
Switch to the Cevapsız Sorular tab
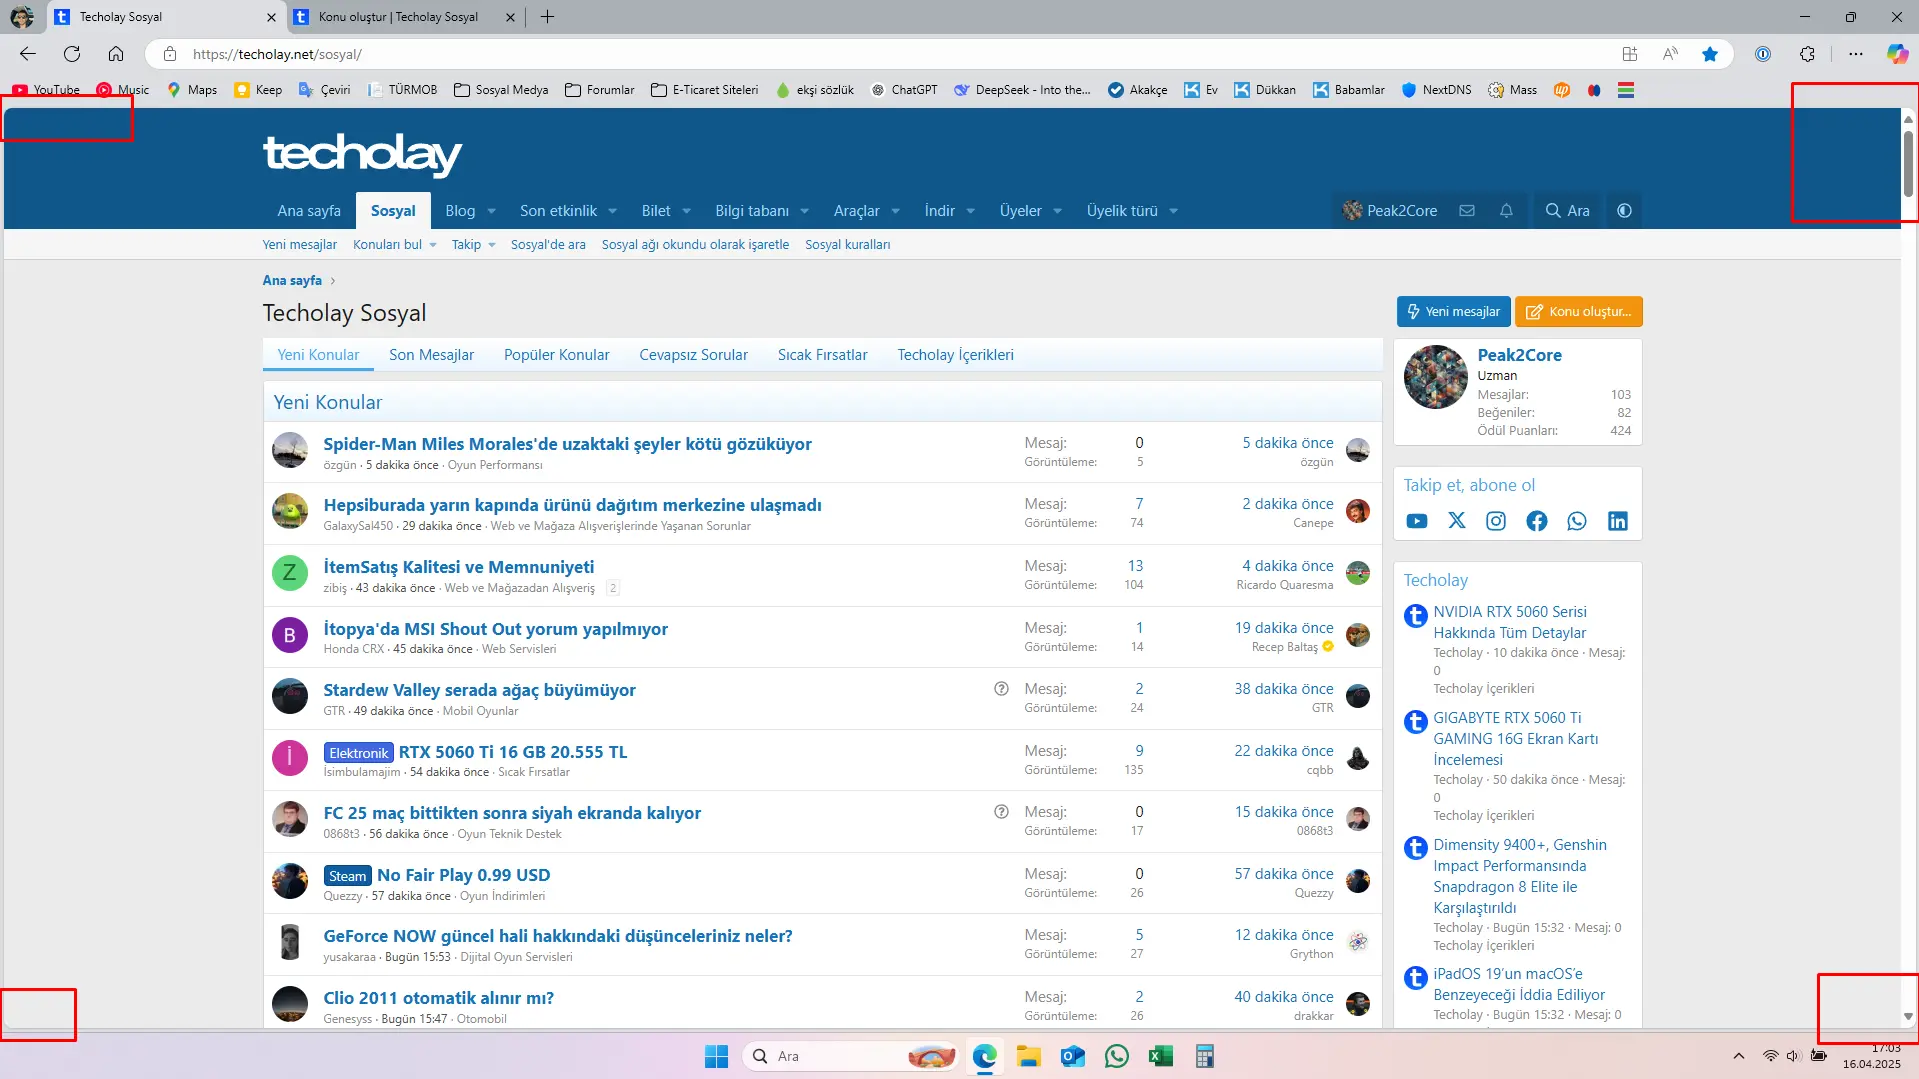tap(693, 355)
